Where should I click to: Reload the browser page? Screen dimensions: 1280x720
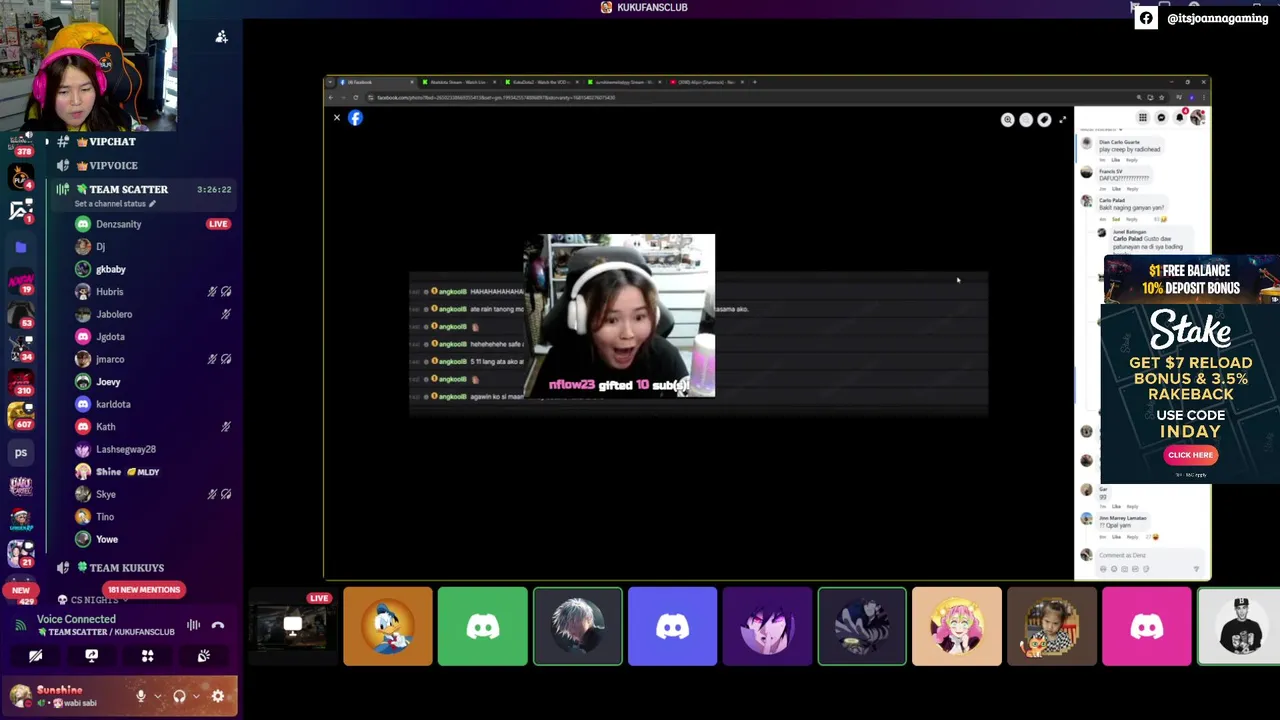pyautogui.click(x=355, y=97)
